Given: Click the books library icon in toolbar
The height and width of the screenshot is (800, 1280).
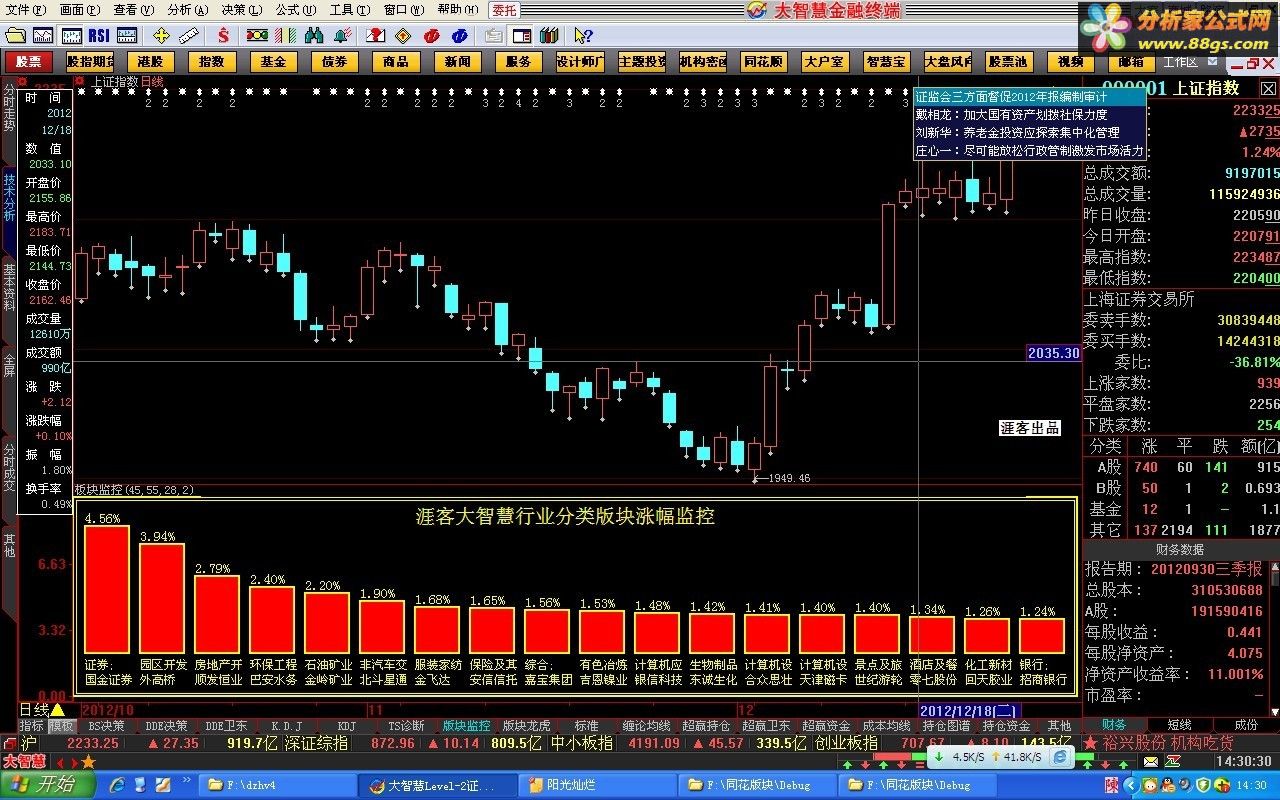Looking at the screenshot, I should [548, 35].
